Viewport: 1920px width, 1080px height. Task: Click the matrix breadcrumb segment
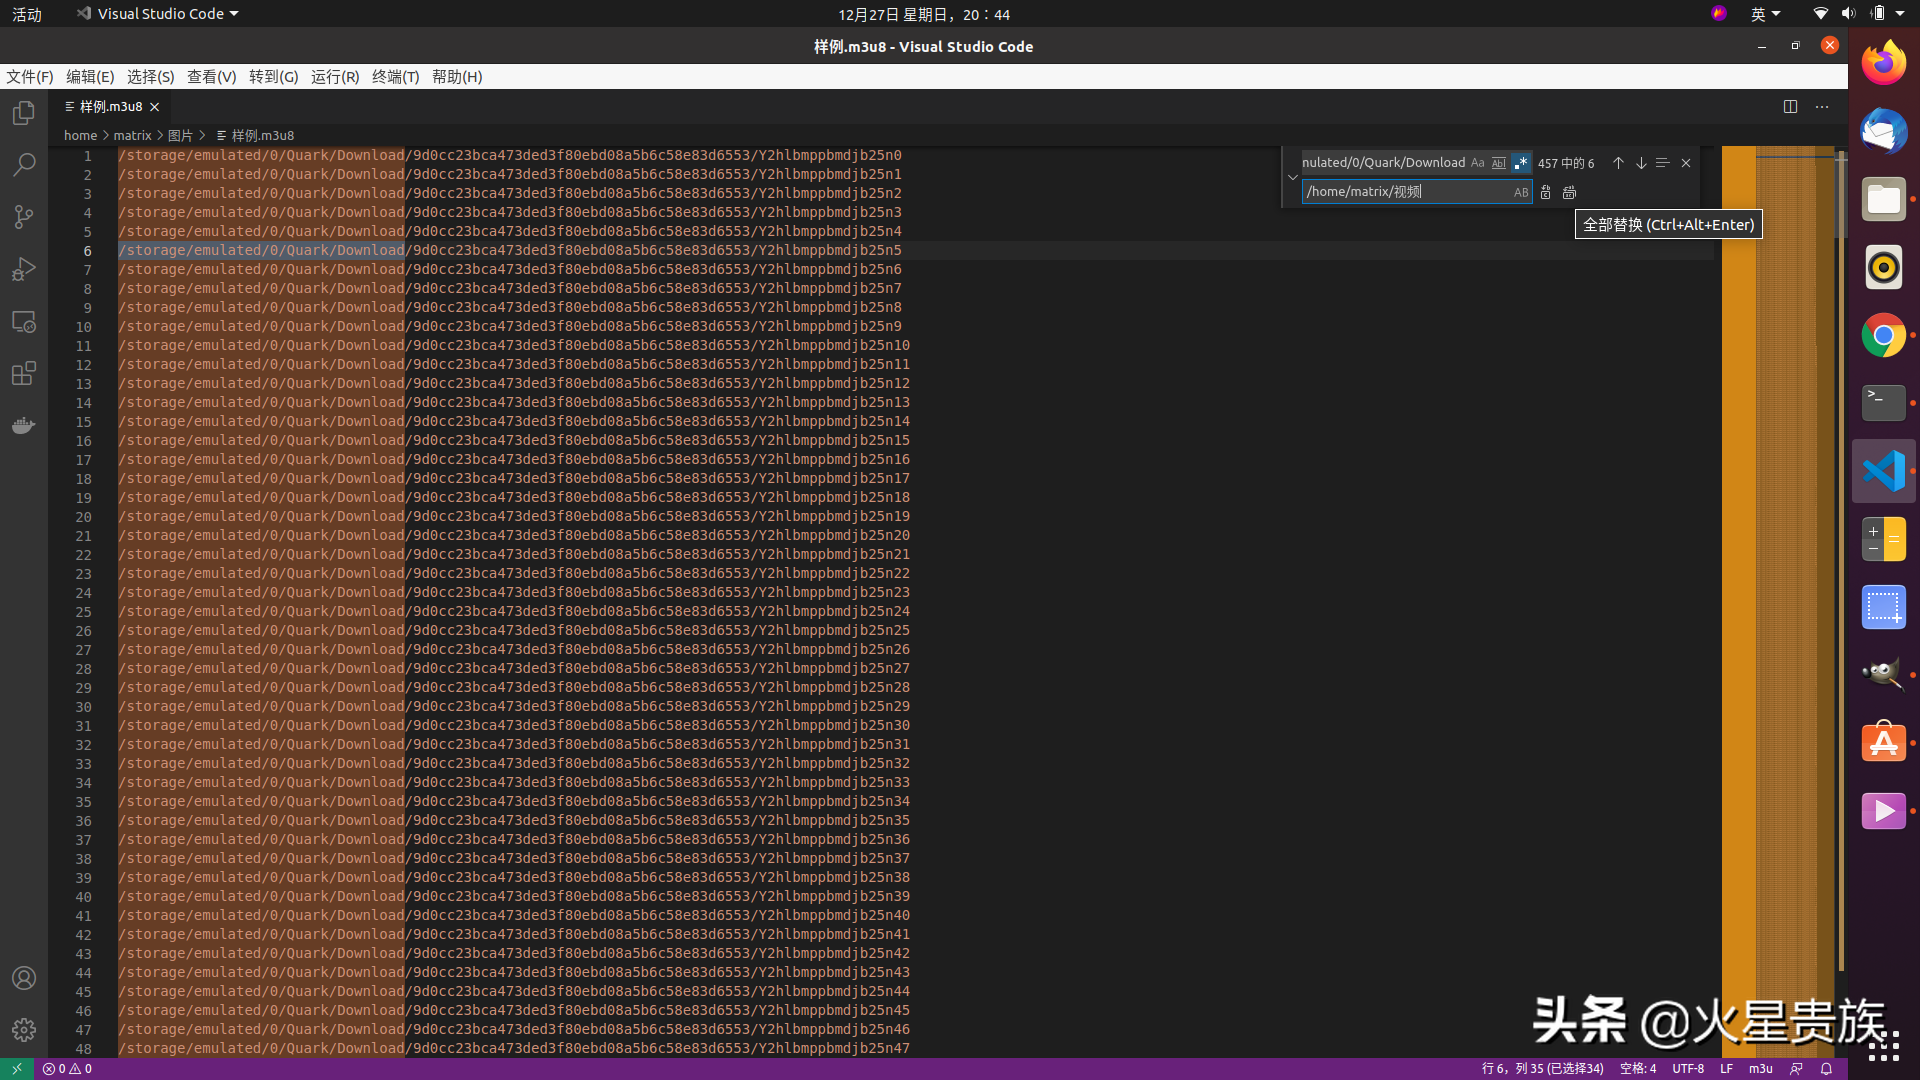pos(132,136)
